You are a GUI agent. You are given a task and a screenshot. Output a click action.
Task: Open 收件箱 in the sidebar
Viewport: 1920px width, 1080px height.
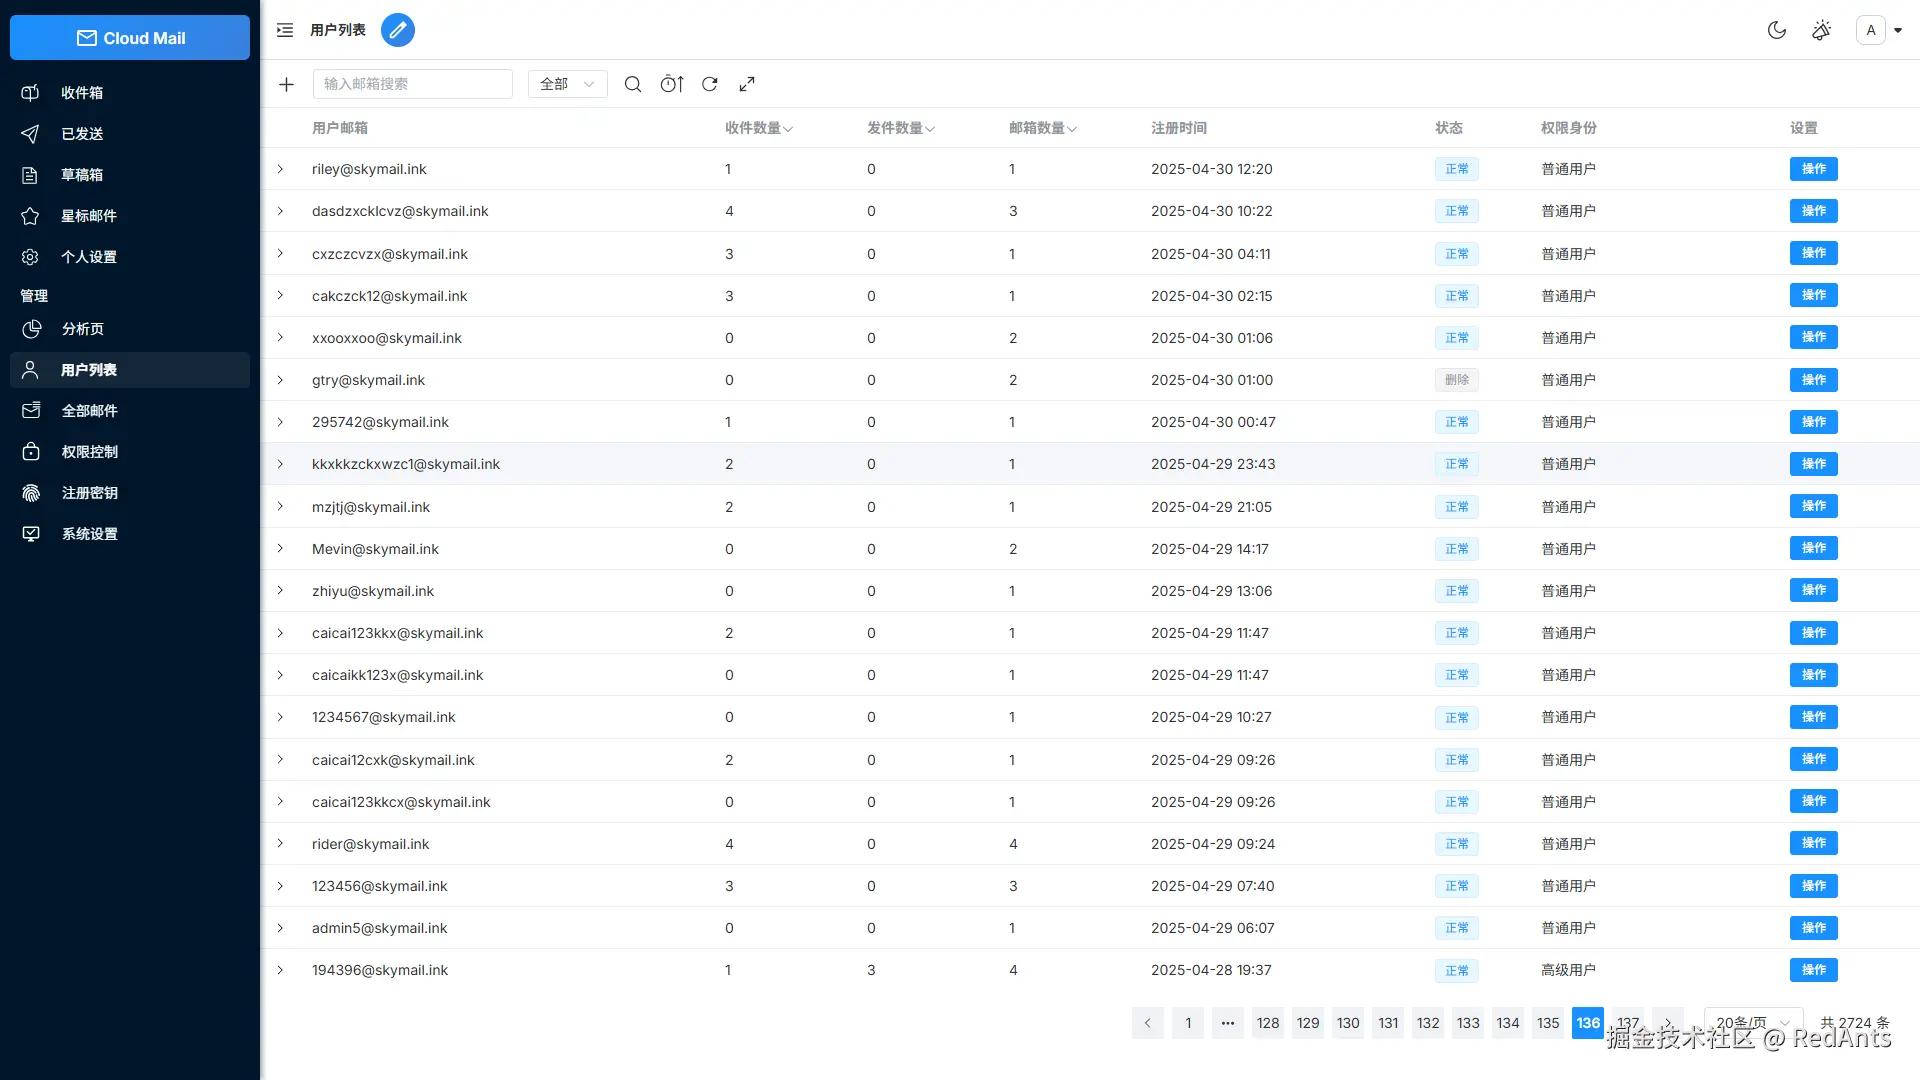pyautogui.click(x=82, y=93)
